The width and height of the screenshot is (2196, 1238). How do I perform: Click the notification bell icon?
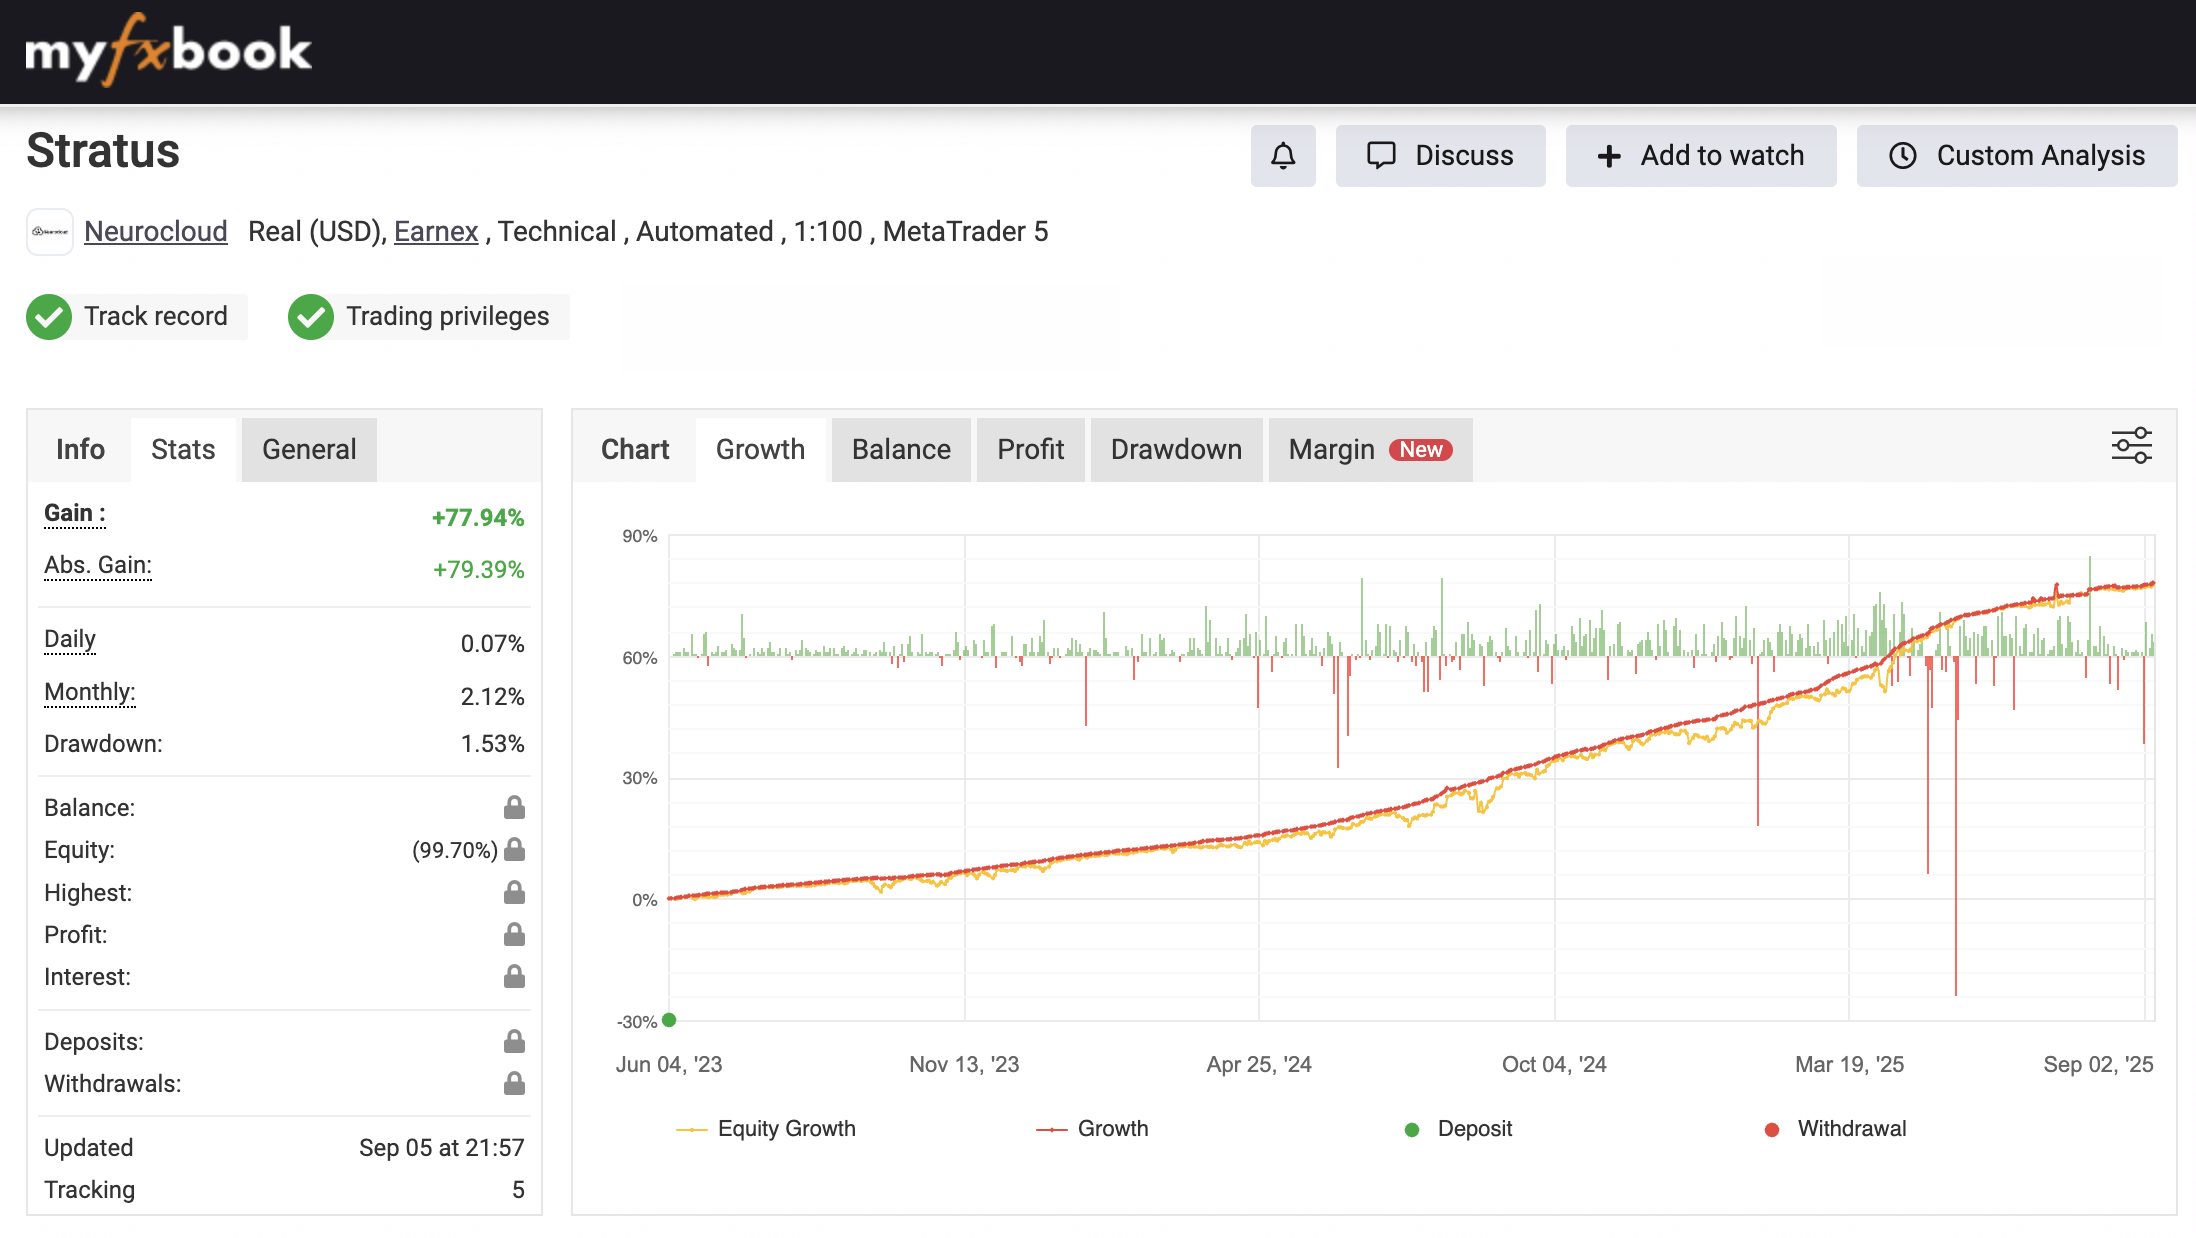[x=1283, y=156]
